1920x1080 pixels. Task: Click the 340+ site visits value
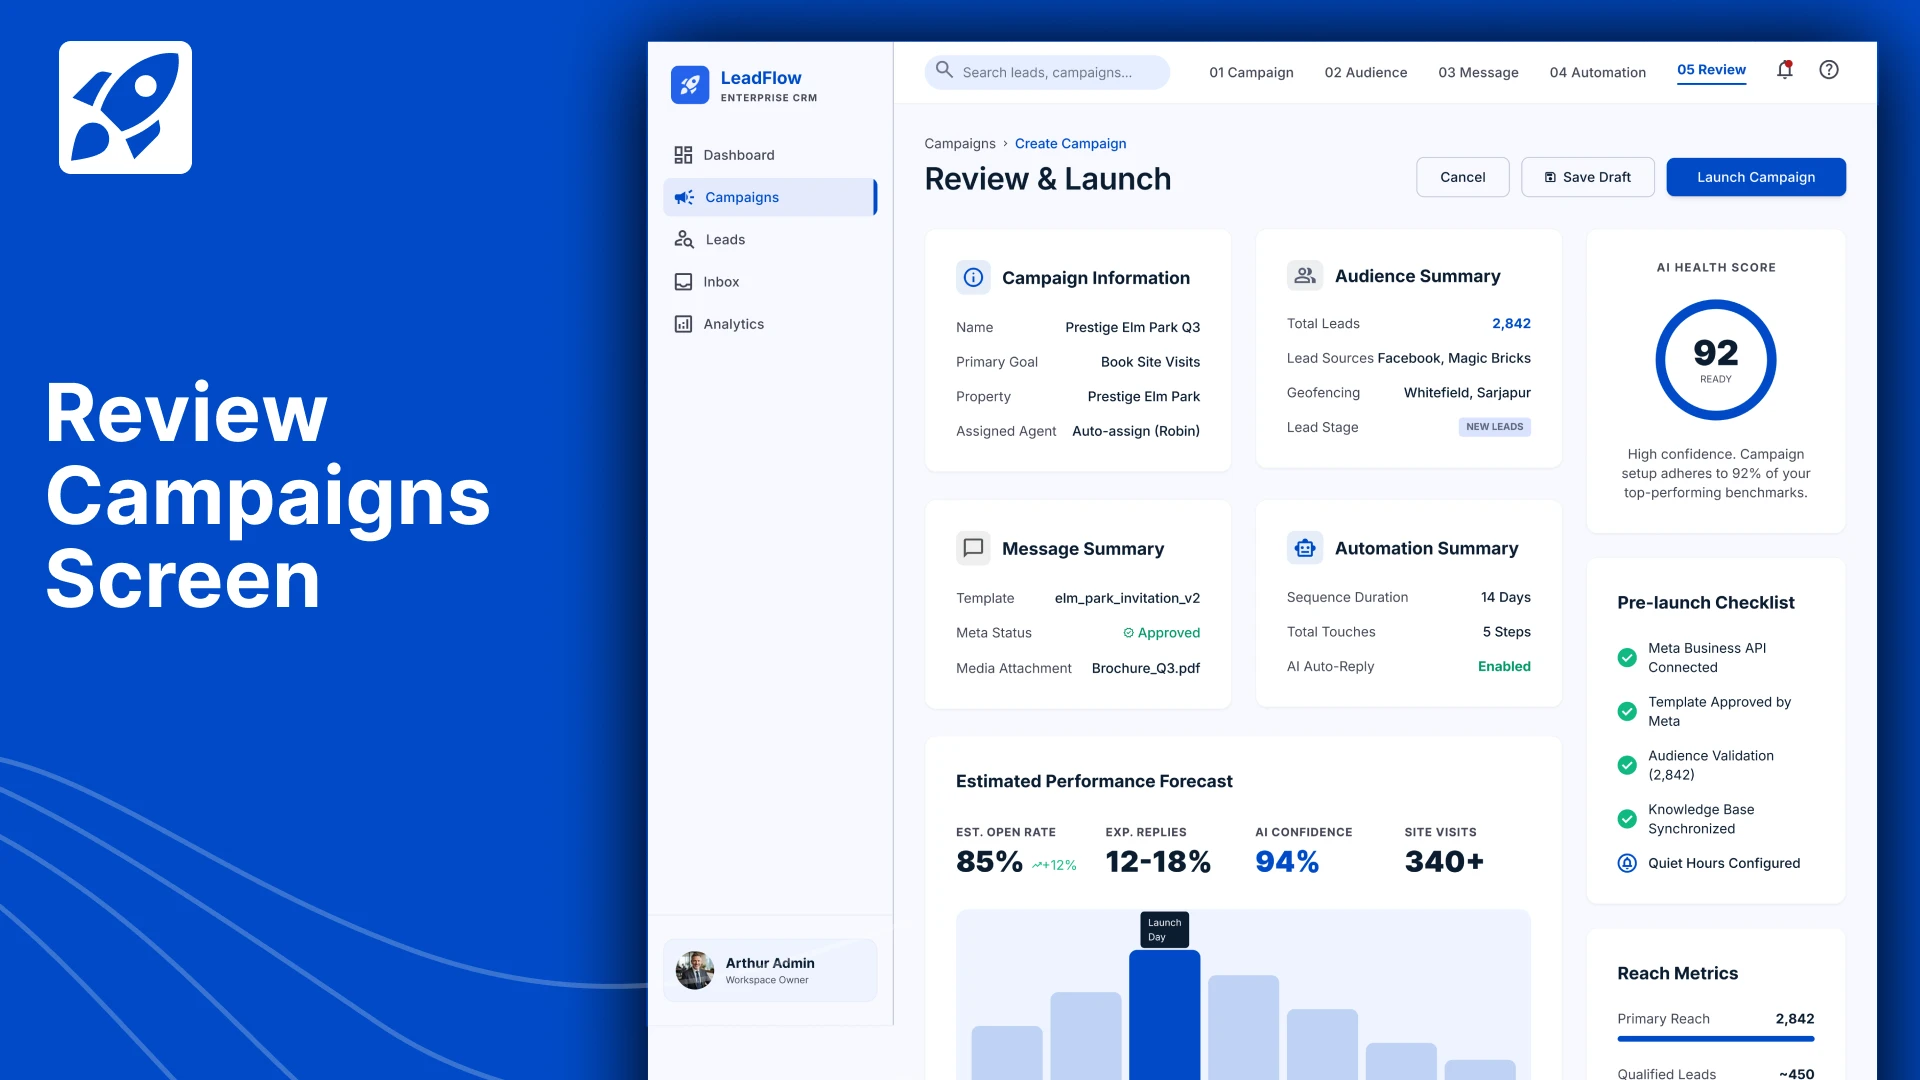(1444, 861)
